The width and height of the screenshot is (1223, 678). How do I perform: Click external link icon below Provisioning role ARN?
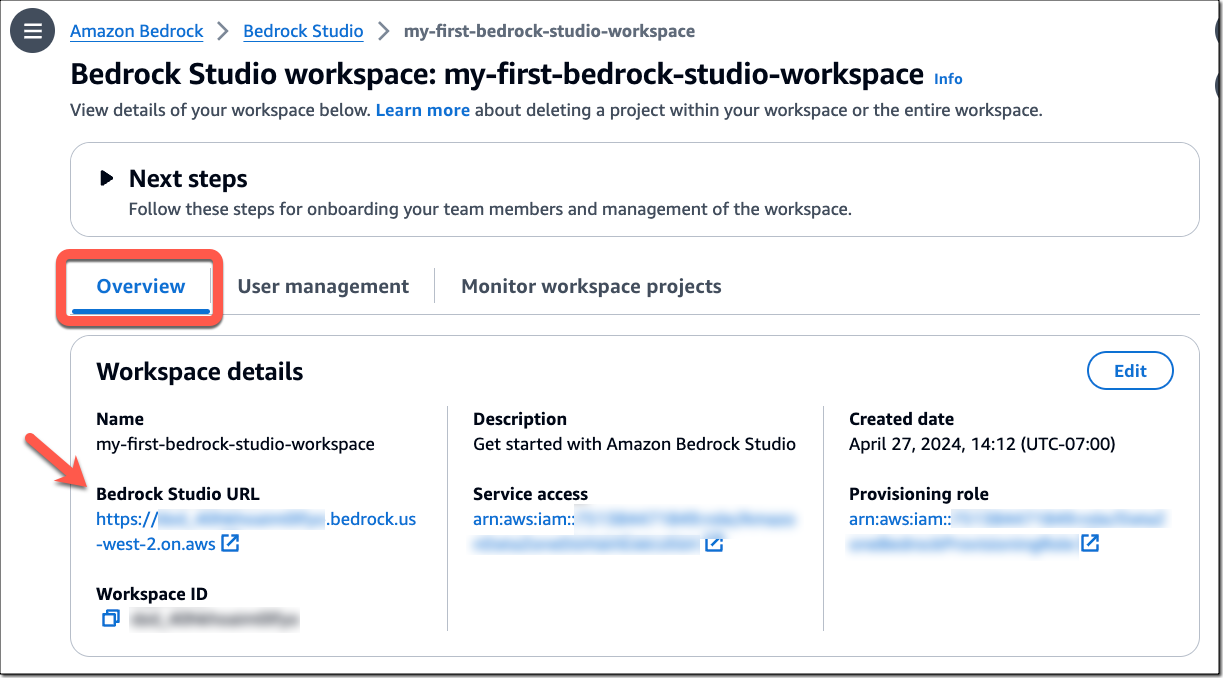1090,544
